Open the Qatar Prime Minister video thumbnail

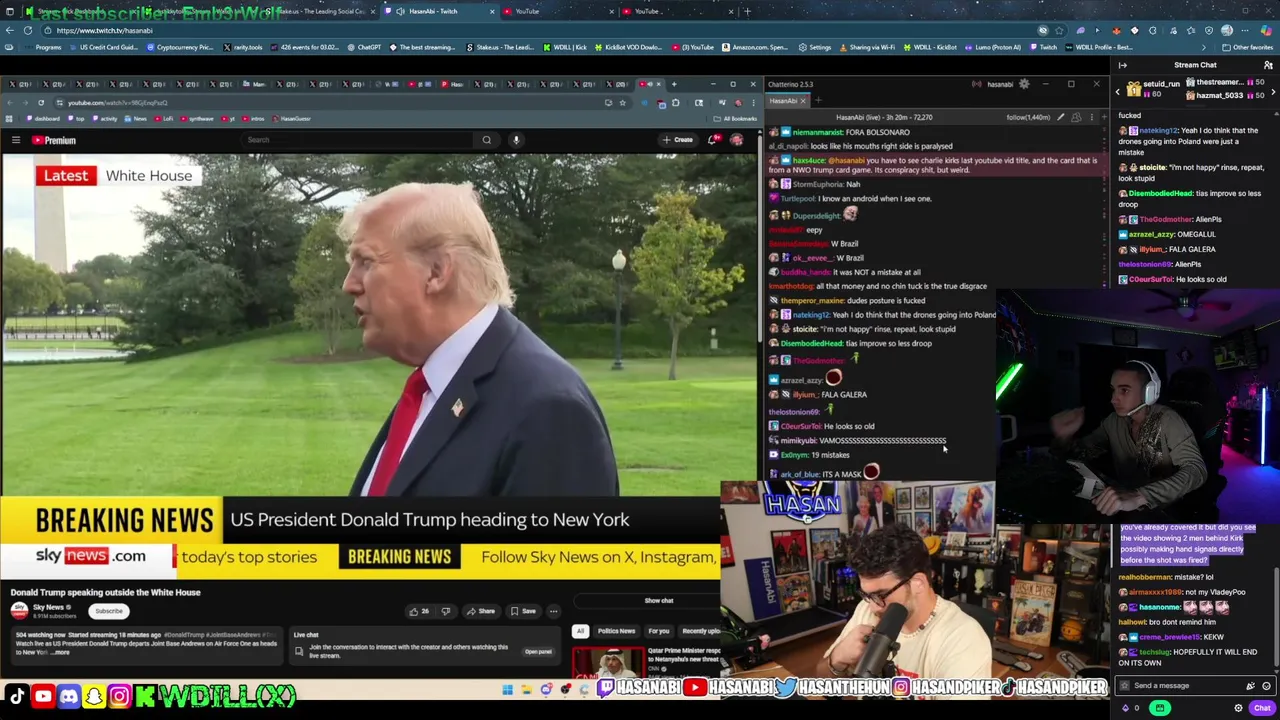pos(608,661)
